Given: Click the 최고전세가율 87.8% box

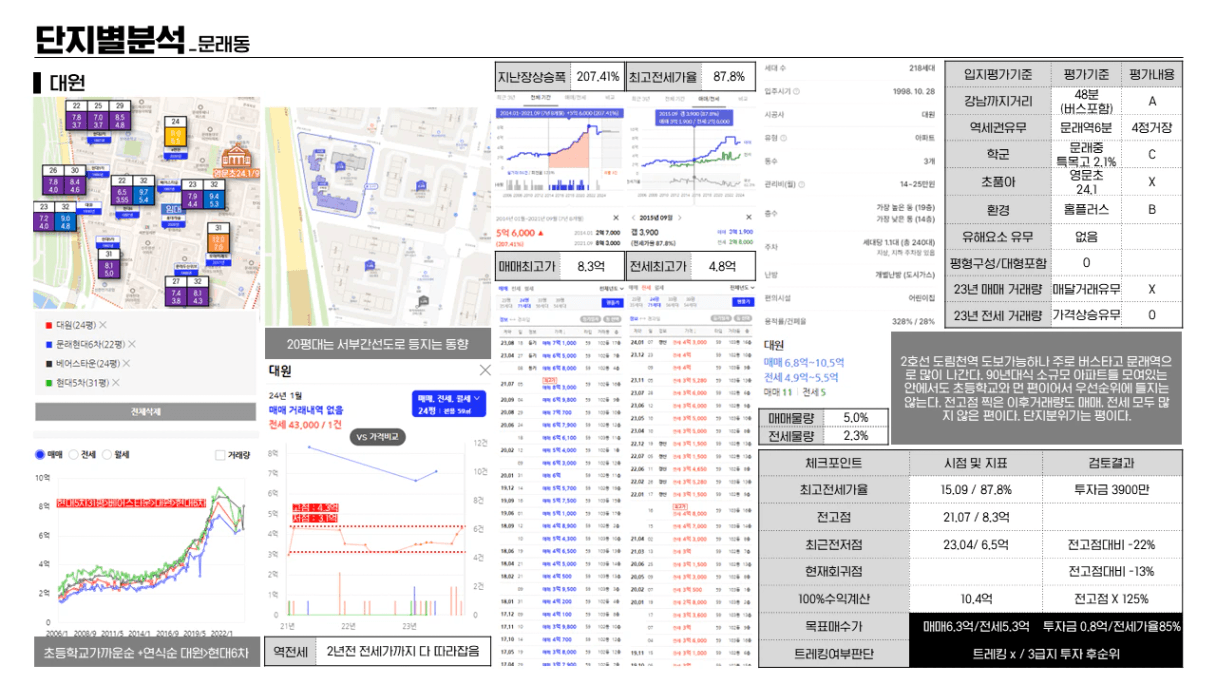Looking at the screenshot, I should [x=693, y=76].
